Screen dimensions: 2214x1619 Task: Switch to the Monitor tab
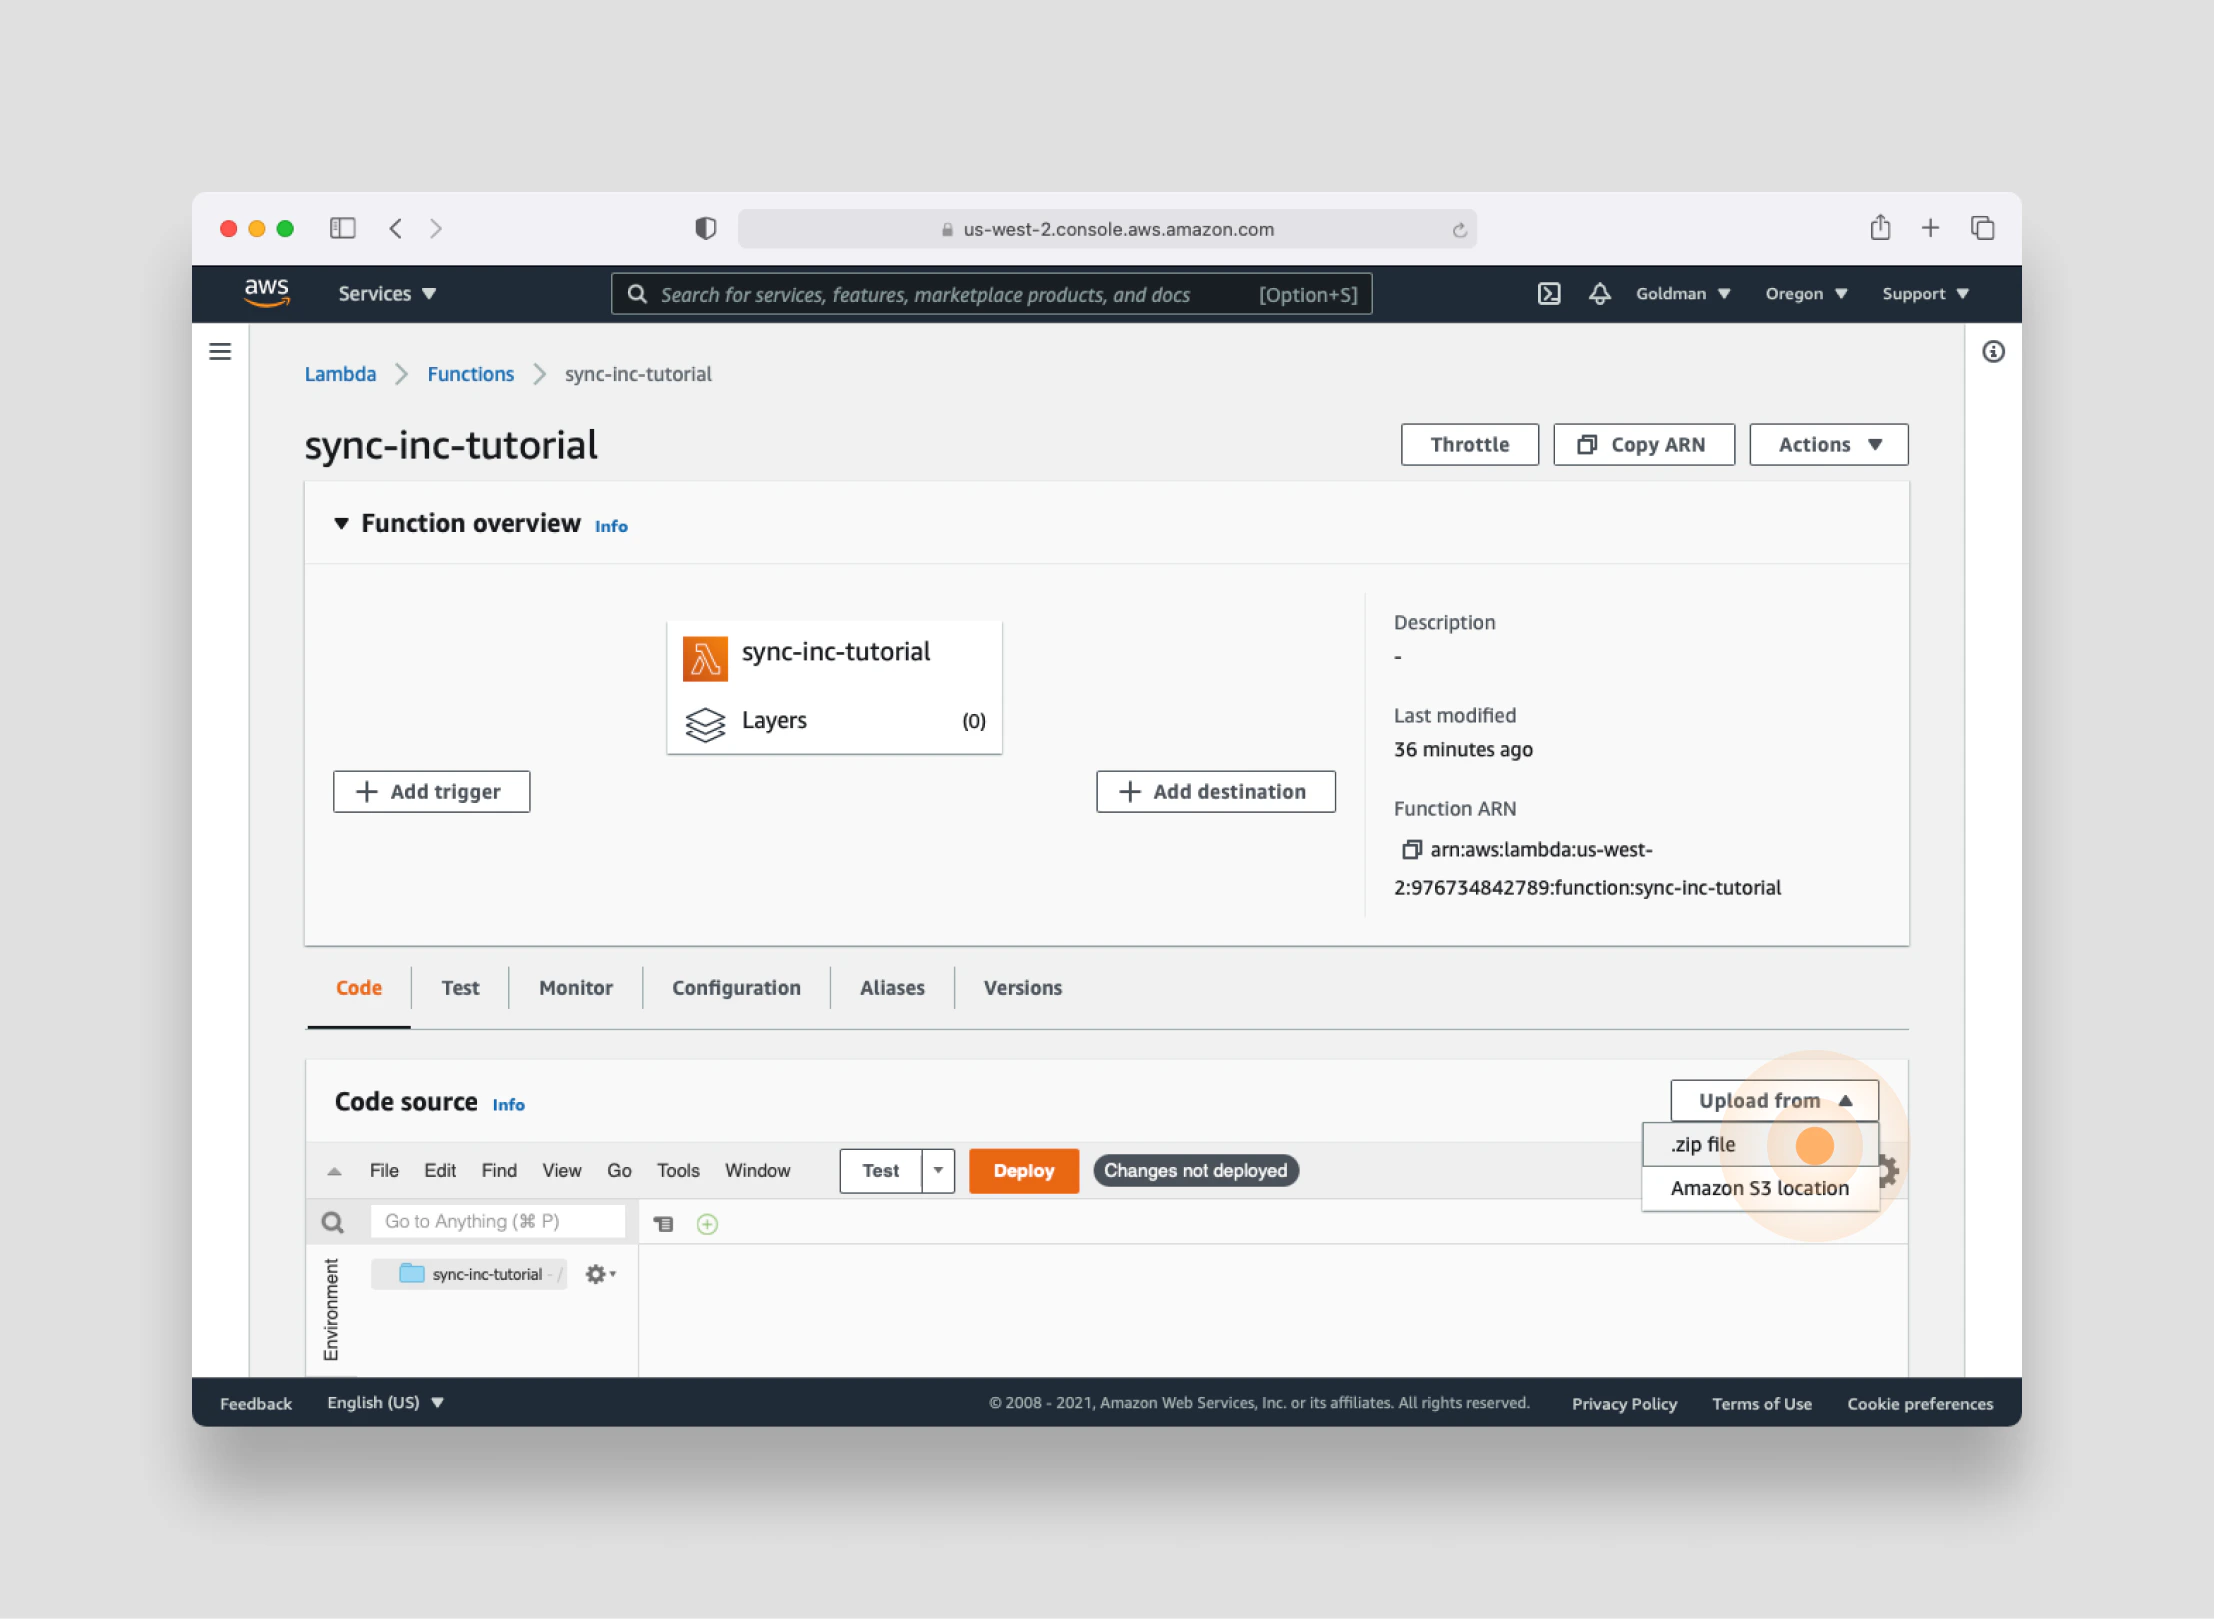[576, 988]
